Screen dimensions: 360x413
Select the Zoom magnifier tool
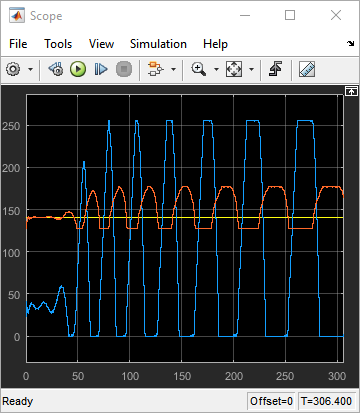pos(199,69)
